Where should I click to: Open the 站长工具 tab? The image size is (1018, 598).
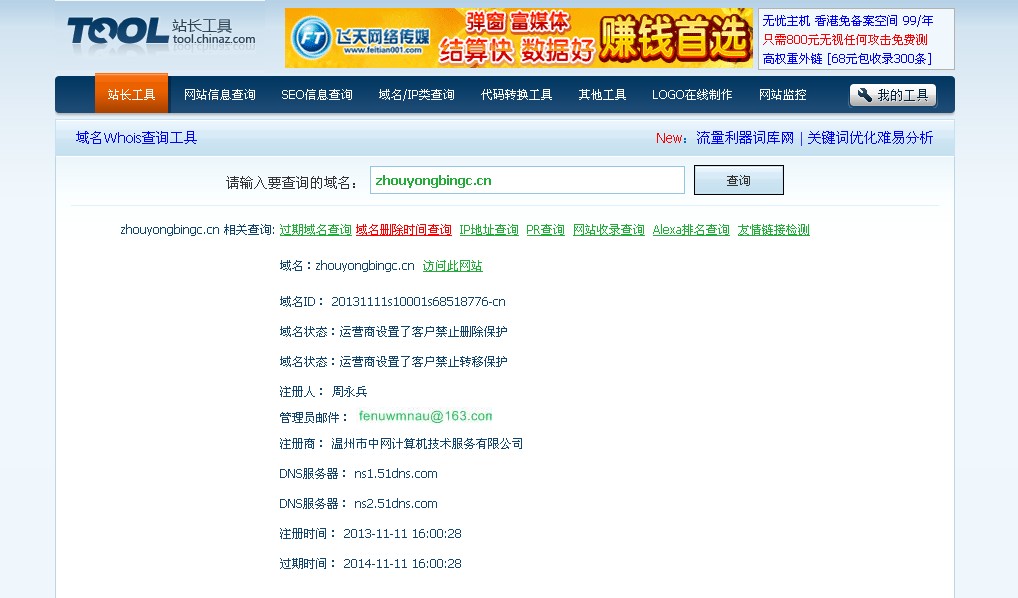tap(131, 95)
